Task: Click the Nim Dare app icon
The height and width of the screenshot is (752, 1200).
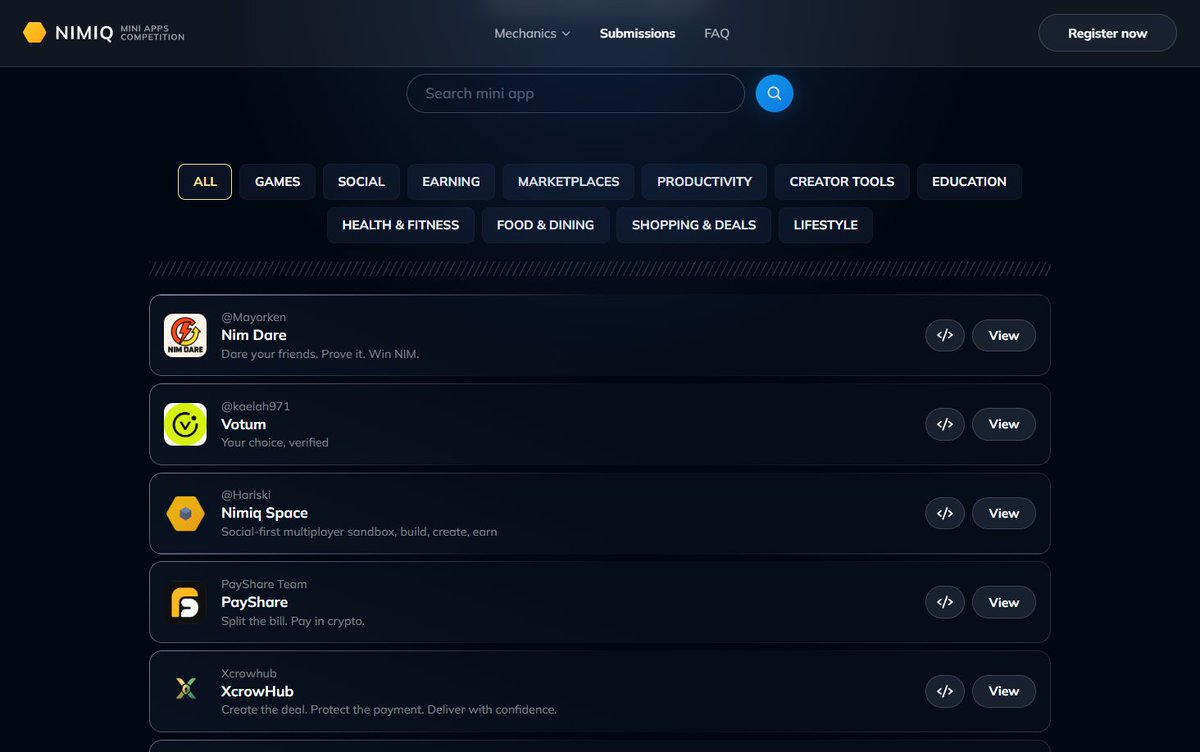Action: click(x=185, y=335)
